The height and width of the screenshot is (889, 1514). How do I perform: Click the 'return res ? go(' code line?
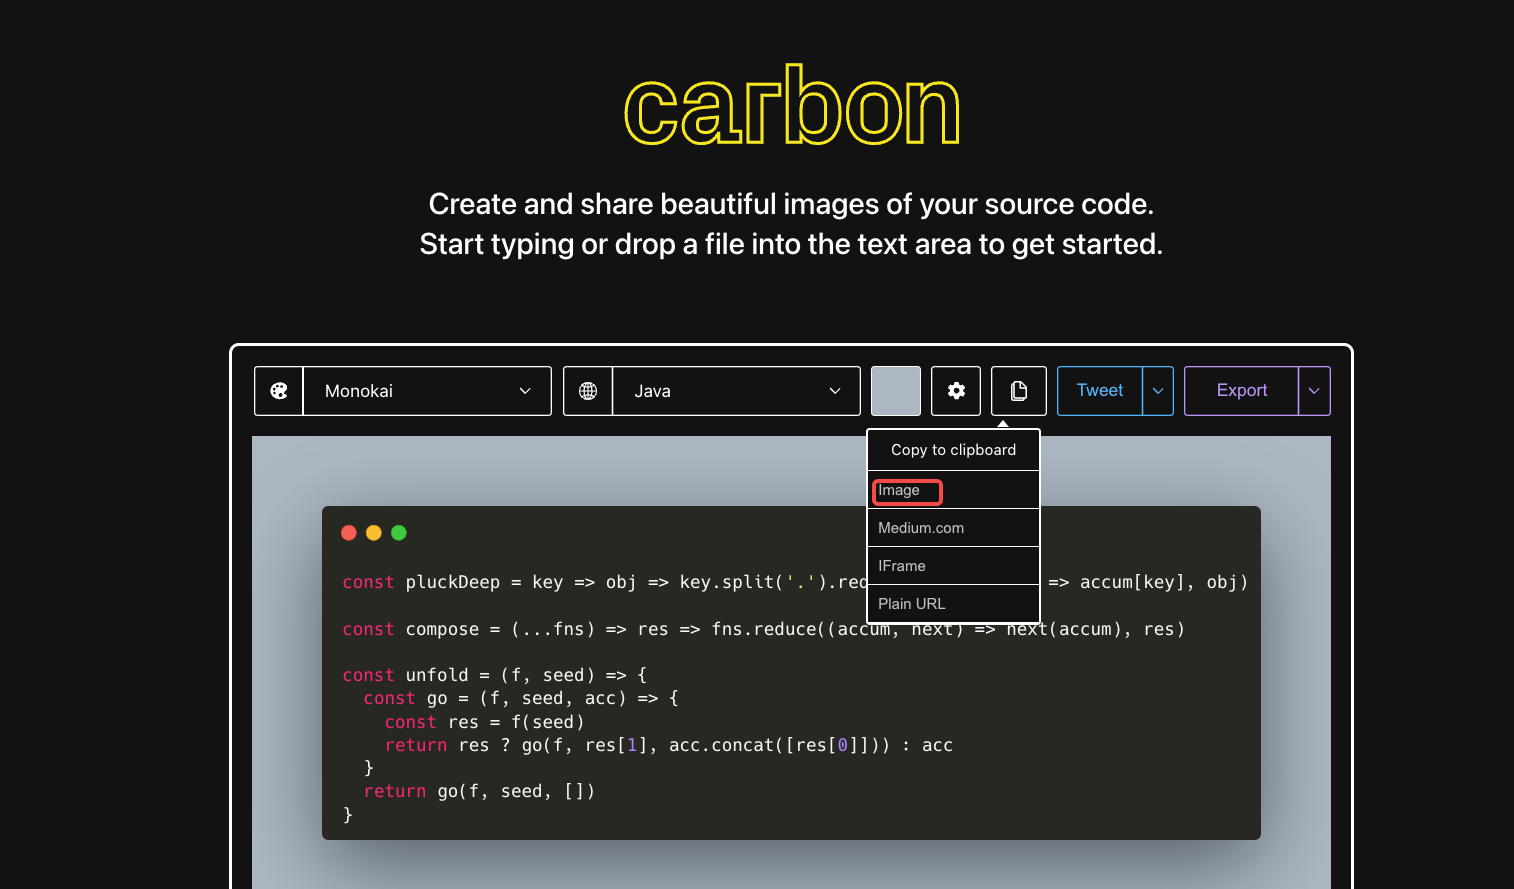(669, 745)
